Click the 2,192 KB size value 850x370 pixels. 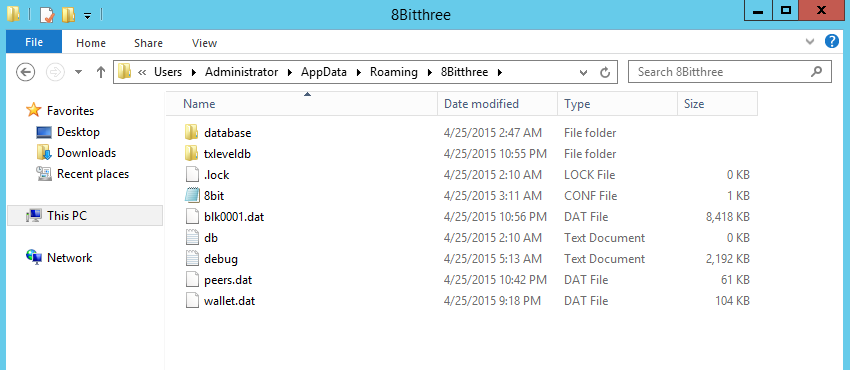click(x=727, y=259)
